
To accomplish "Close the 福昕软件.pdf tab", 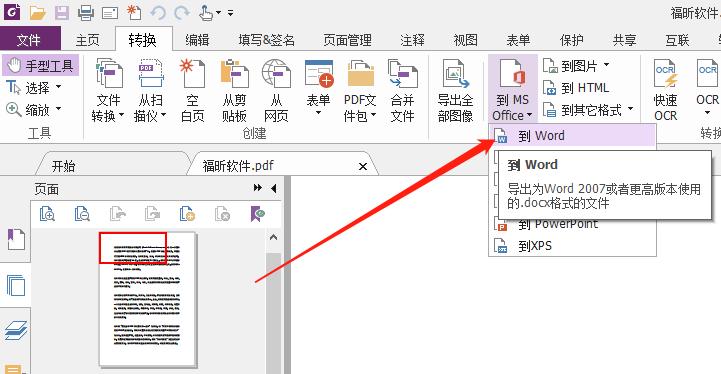I will click(x=363, y=167).
